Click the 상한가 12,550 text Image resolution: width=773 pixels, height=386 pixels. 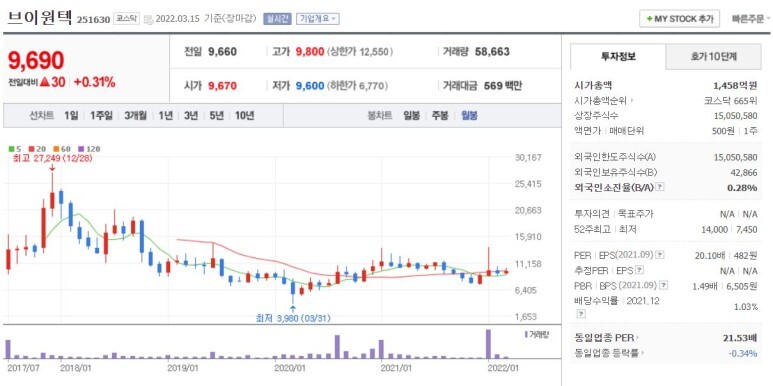360,52
